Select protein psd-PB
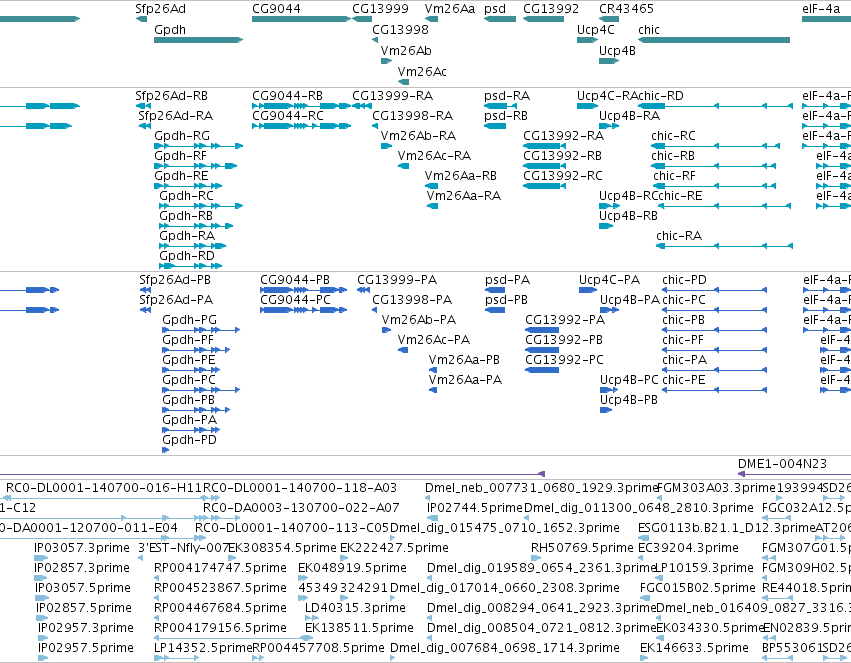This screenshot has width=851, height=663. pos(506,300)
